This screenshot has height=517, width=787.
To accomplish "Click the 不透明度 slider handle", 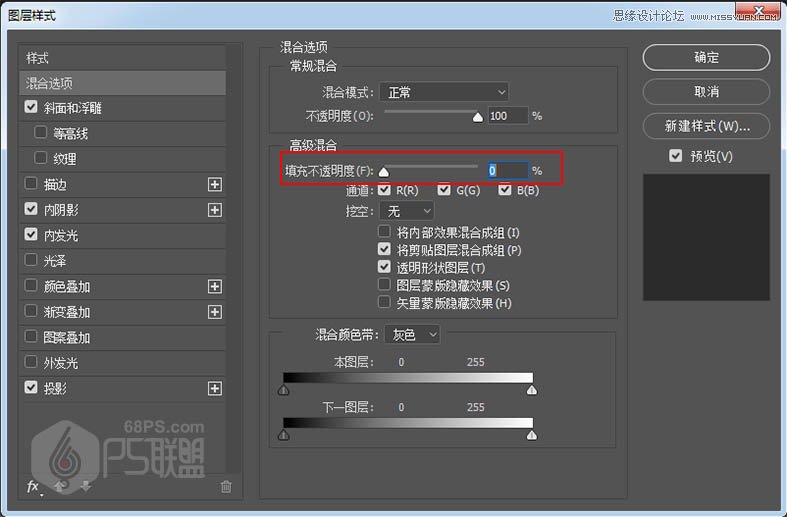I will pyautogui.click(x=477, y=117).
